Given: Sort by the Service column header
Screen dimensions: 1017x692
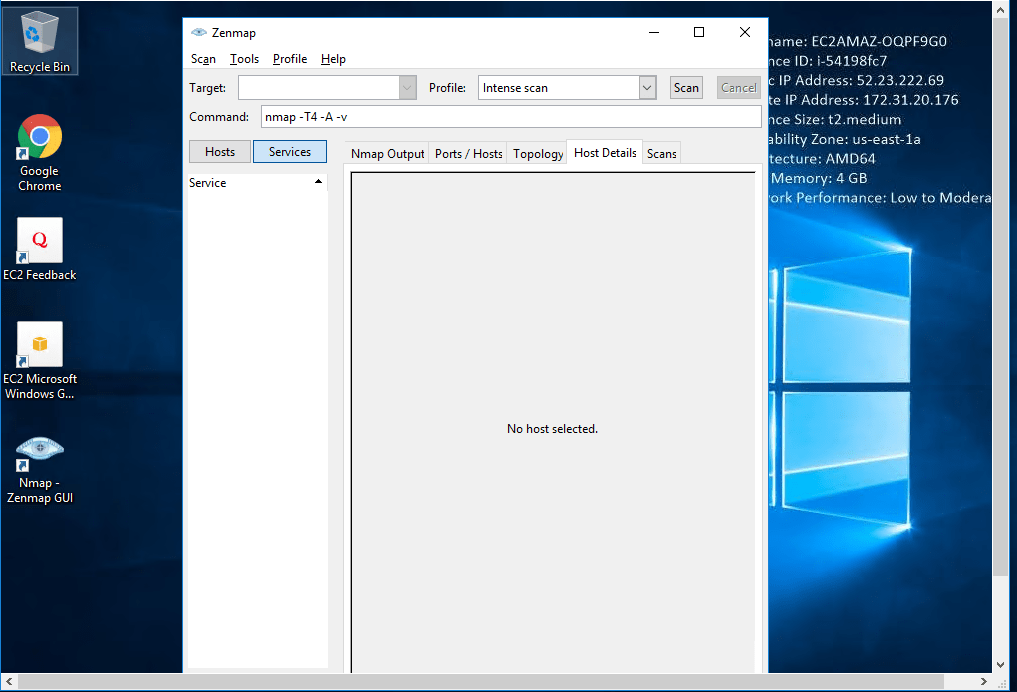Looking at the screenshot, I should point(256,183).
